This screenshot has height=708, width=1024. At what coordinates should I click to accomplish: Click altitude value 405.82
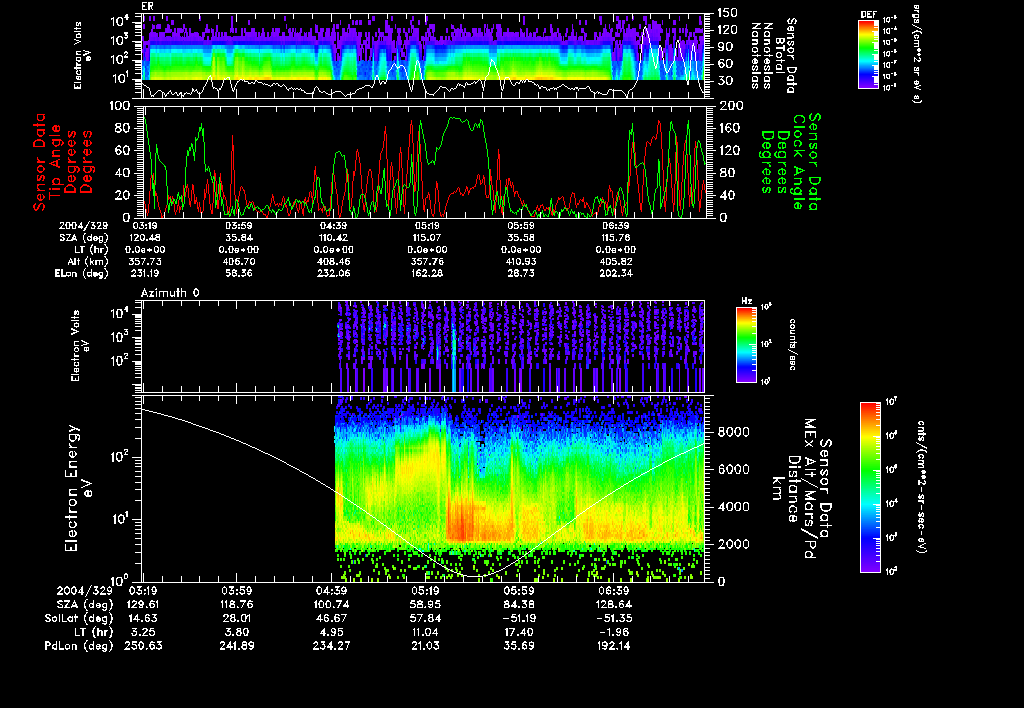615,262
